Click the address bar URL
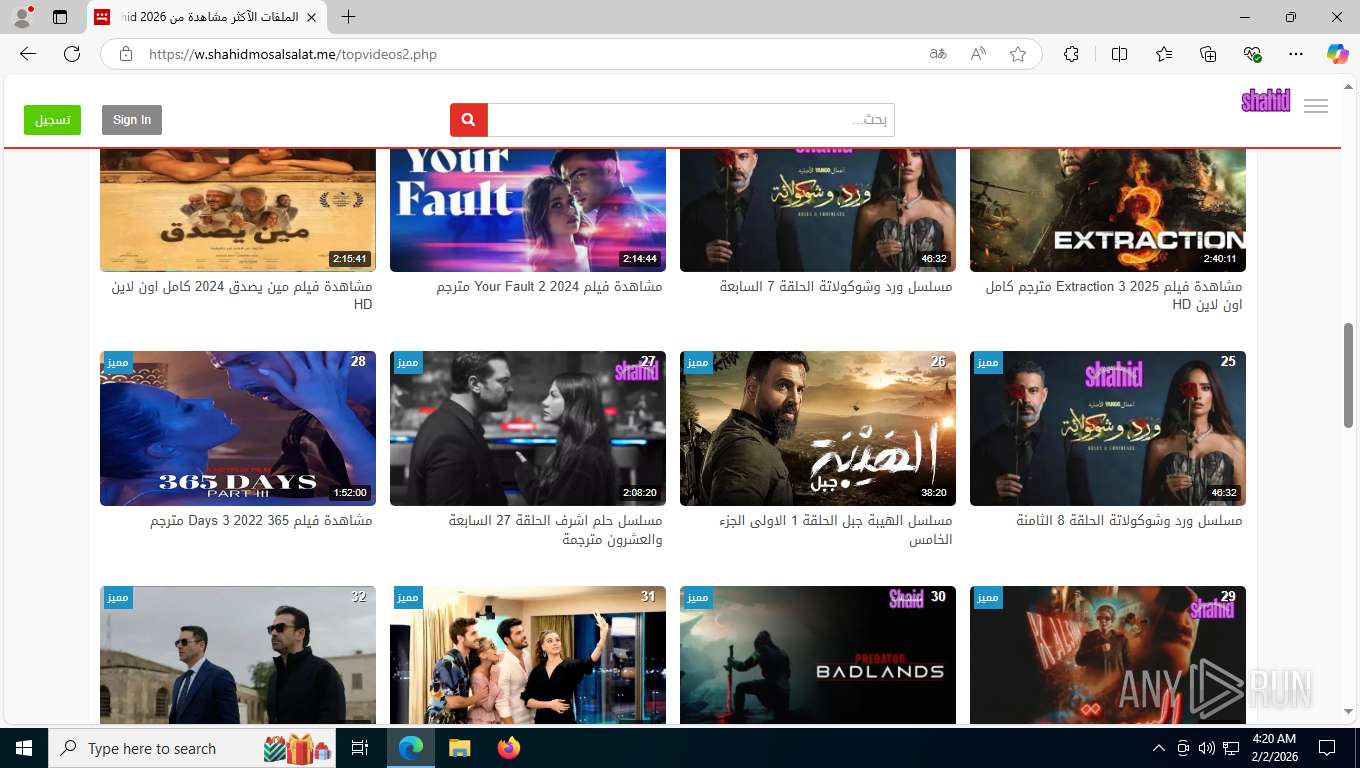The image size is (1360, 768). (x=293, y=54)
